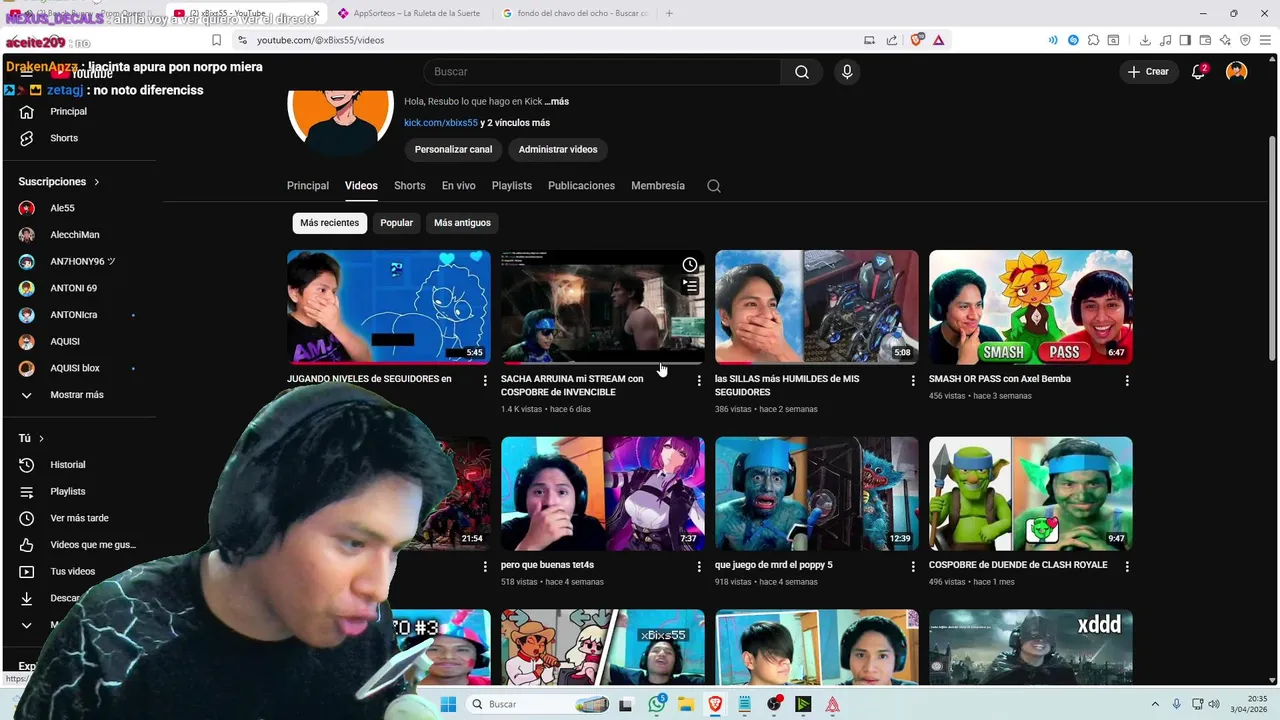Open options menu for SMASH OR PASS video

1127,381
